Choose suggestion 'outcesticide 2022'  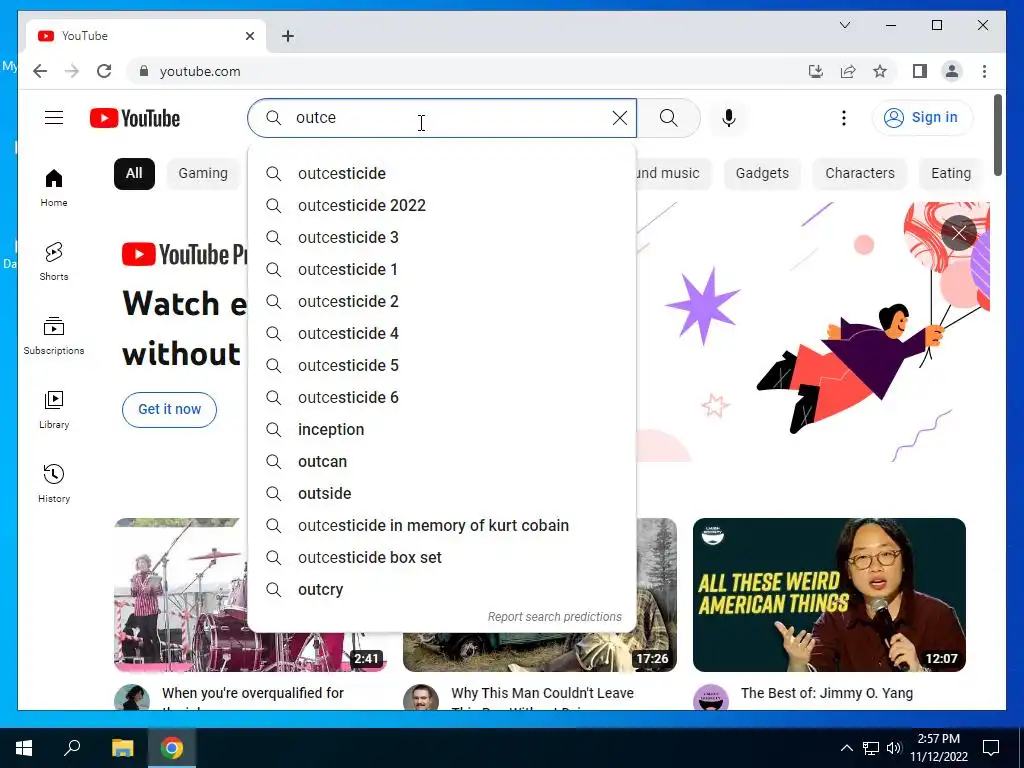pyautogui.click(x=441, y=205)
